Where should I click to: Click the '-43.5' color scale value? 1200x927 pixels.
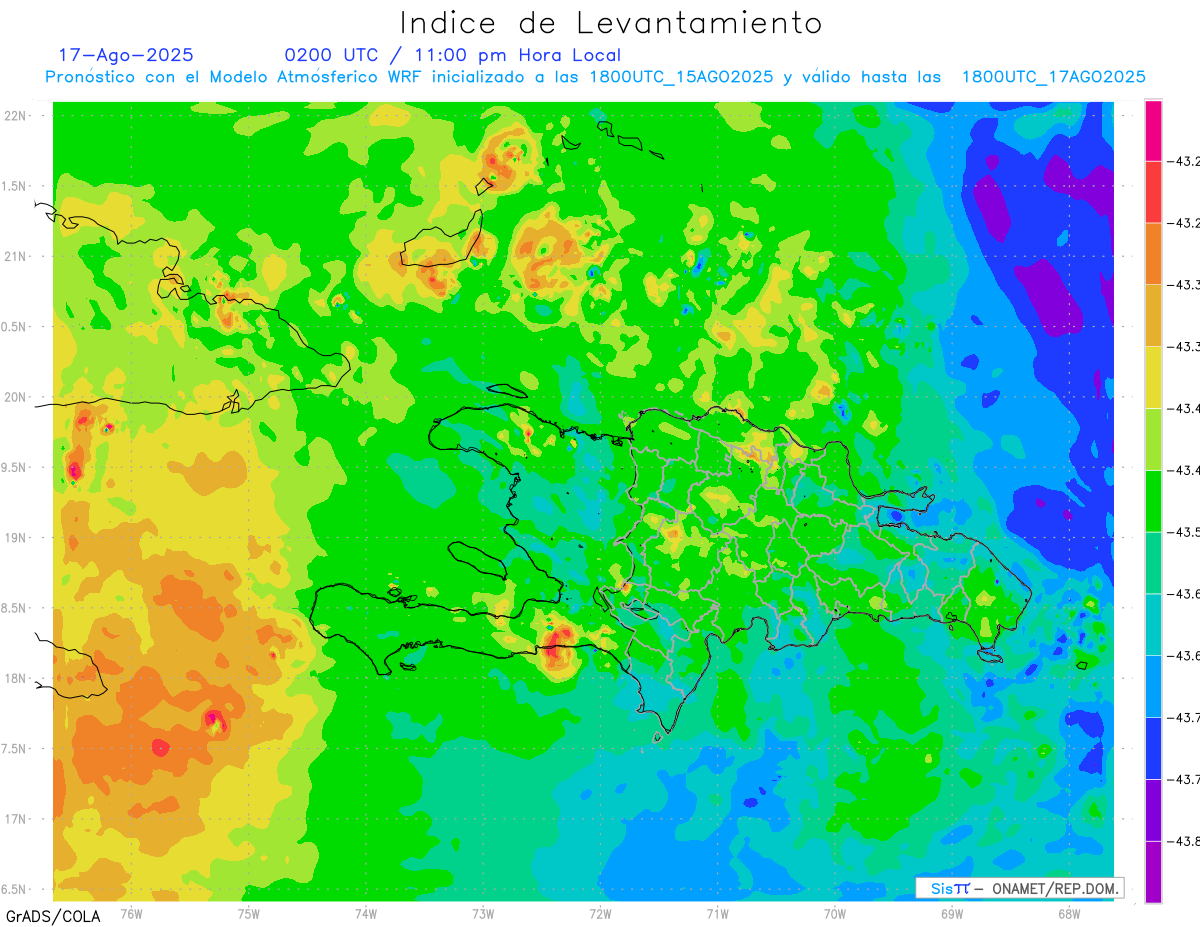[x=1185, y=532]
